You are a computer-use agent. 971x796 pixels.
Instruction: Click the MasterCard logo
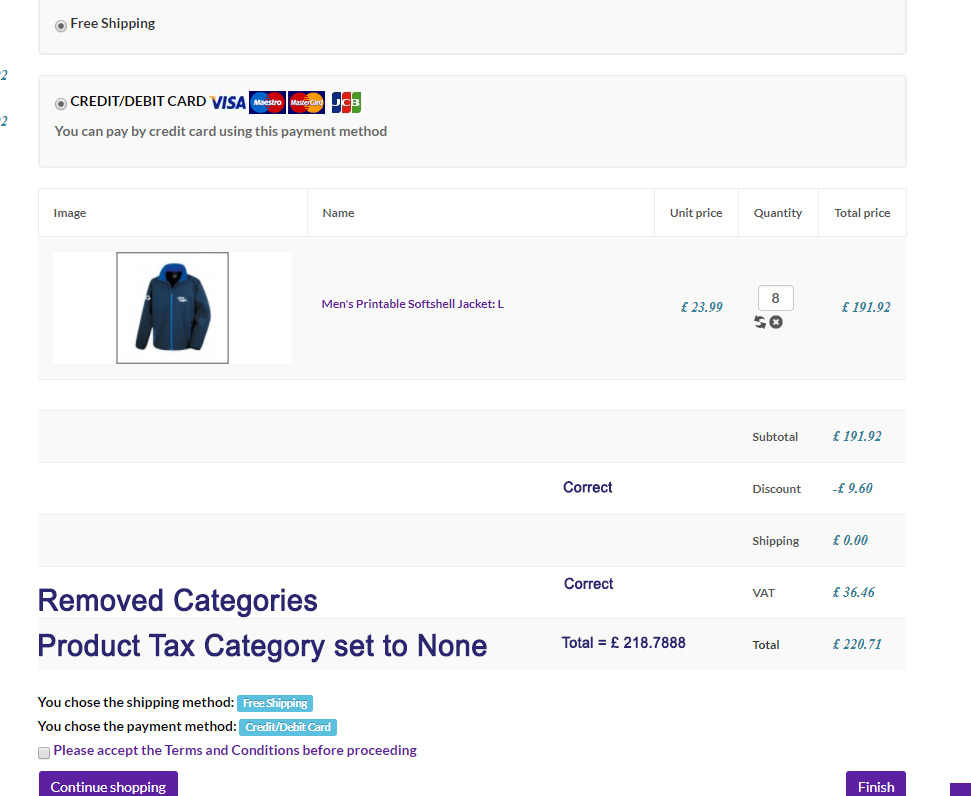click(306, 102)
